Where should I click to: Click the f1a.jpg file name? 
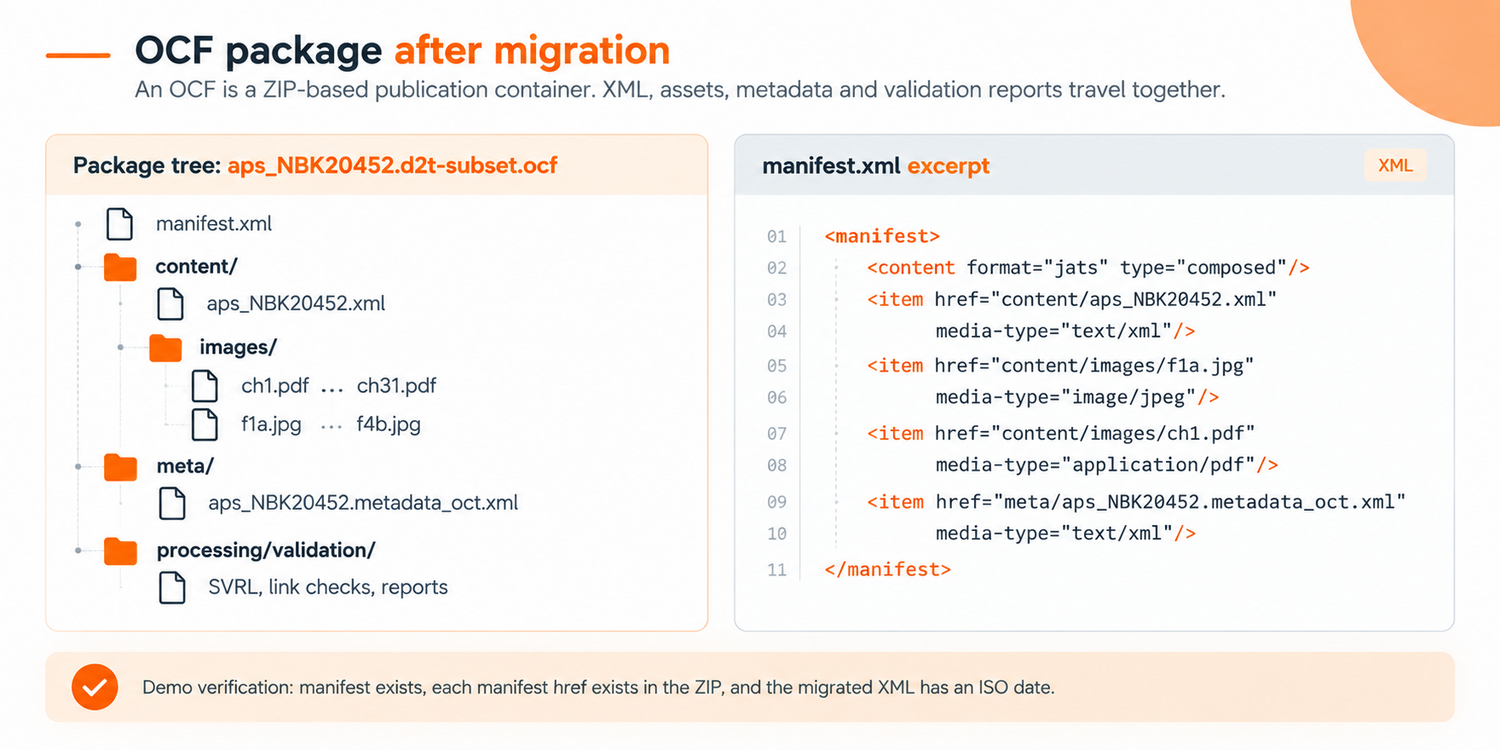(271, 424)
